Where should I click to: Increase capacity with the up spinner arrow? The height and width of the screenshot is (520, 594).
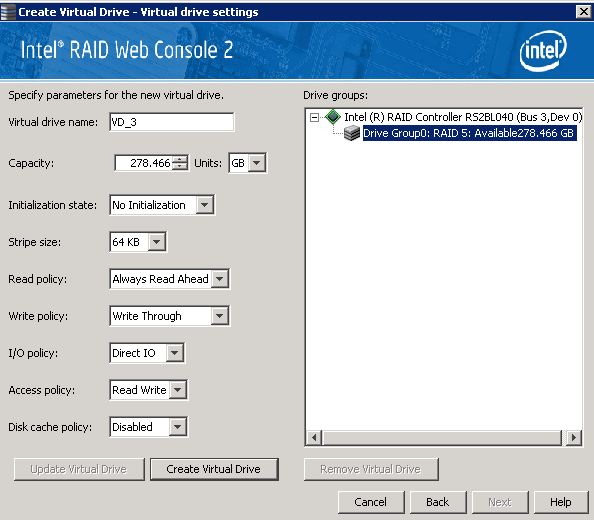click(x=180, y=159)
